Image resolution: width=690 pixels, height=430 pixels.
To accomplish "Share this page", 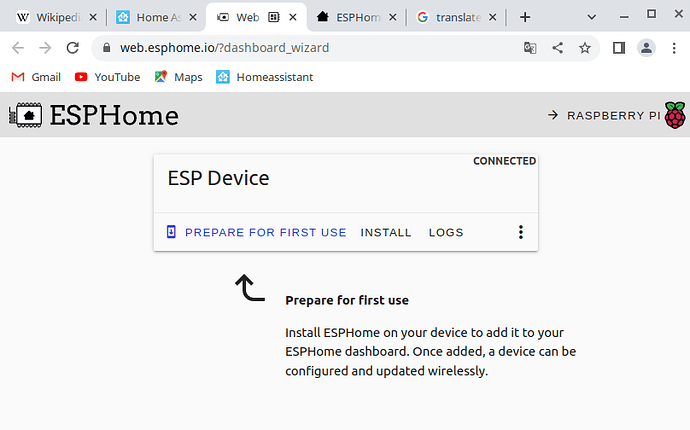I will [x=558, y=48].
